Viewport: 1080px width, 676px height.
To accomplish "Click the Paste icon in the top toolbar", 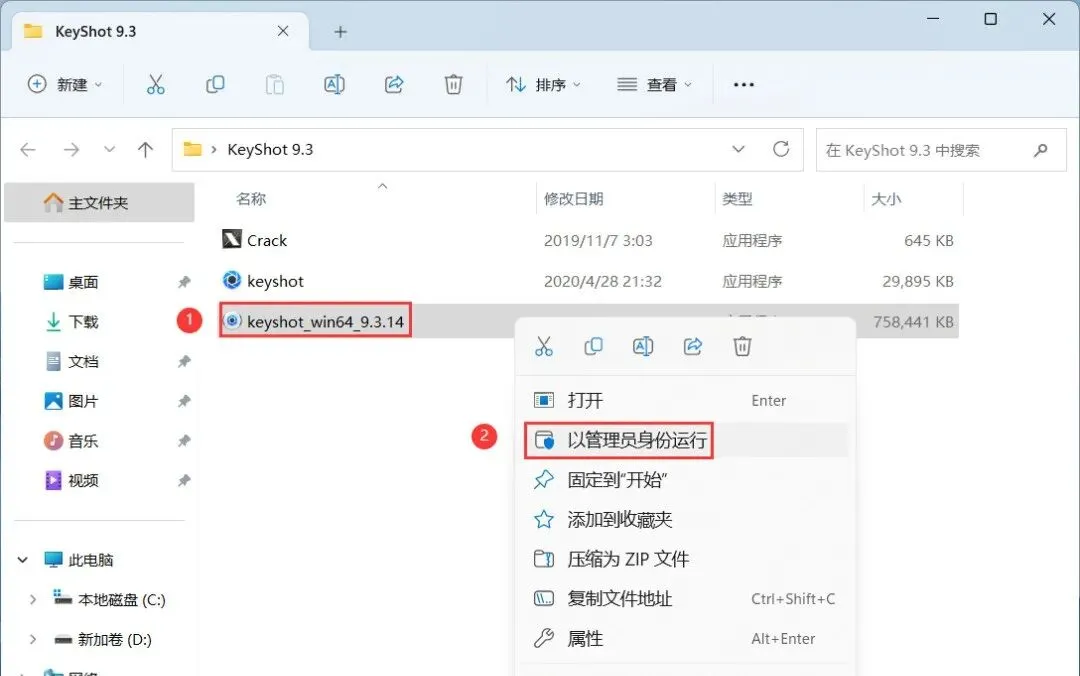I will click(275, 84).
